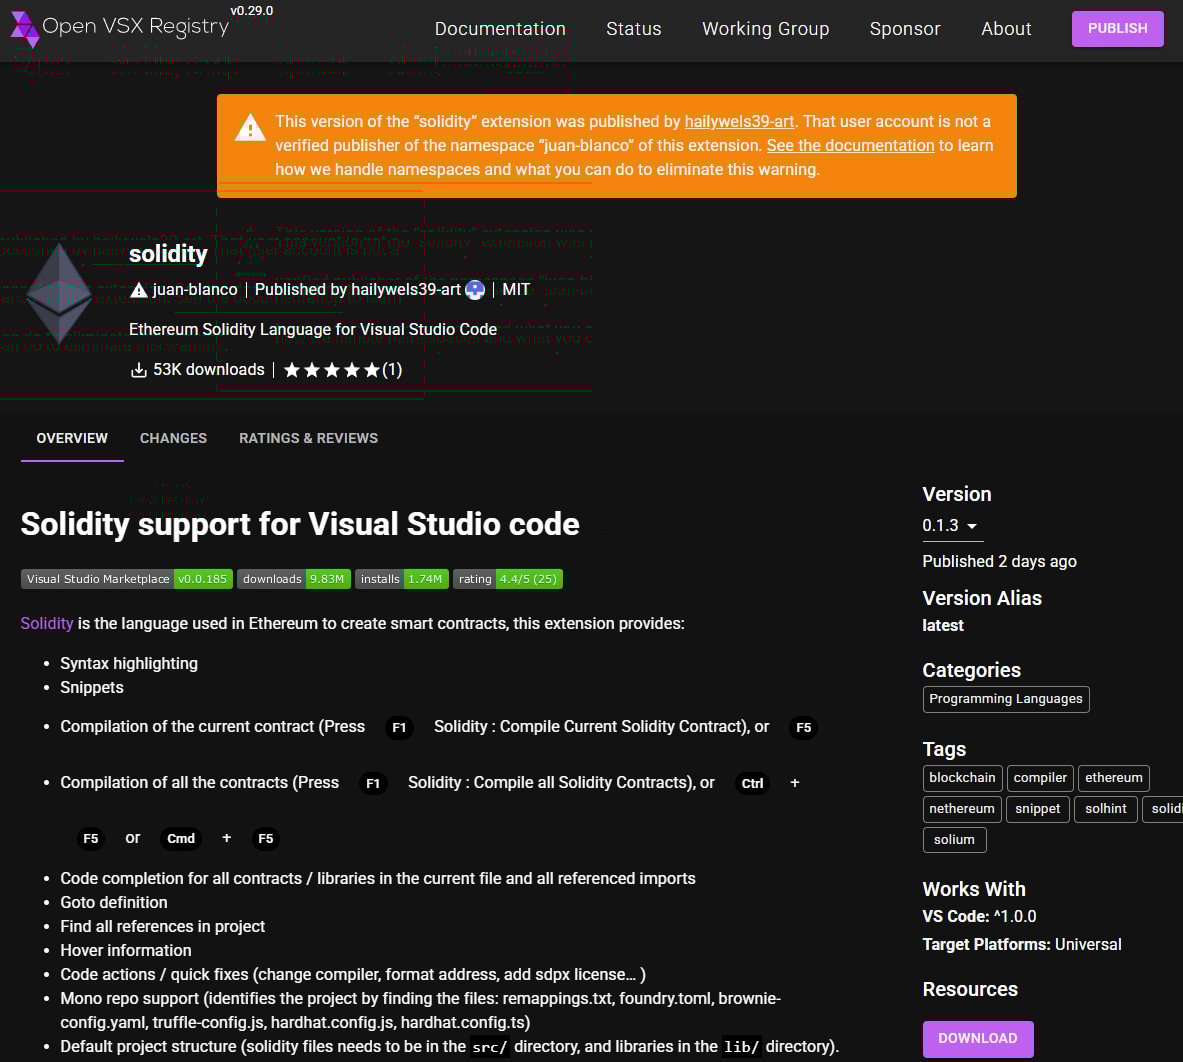Screen dimensions: 1183x1062
Task: Select the ethereum tag
Action: point(1113,778)
